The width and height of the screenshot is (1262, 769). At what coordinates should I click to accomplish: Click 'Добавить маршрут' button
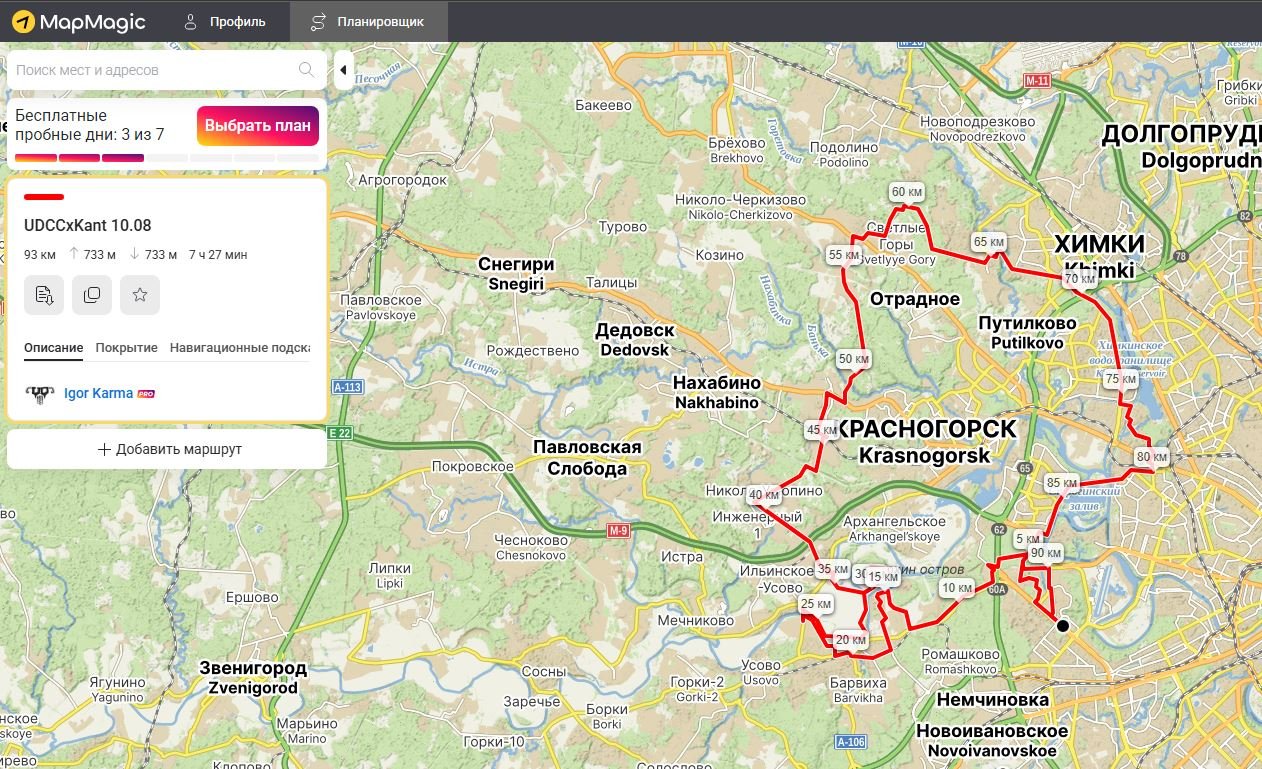[167, 449]
